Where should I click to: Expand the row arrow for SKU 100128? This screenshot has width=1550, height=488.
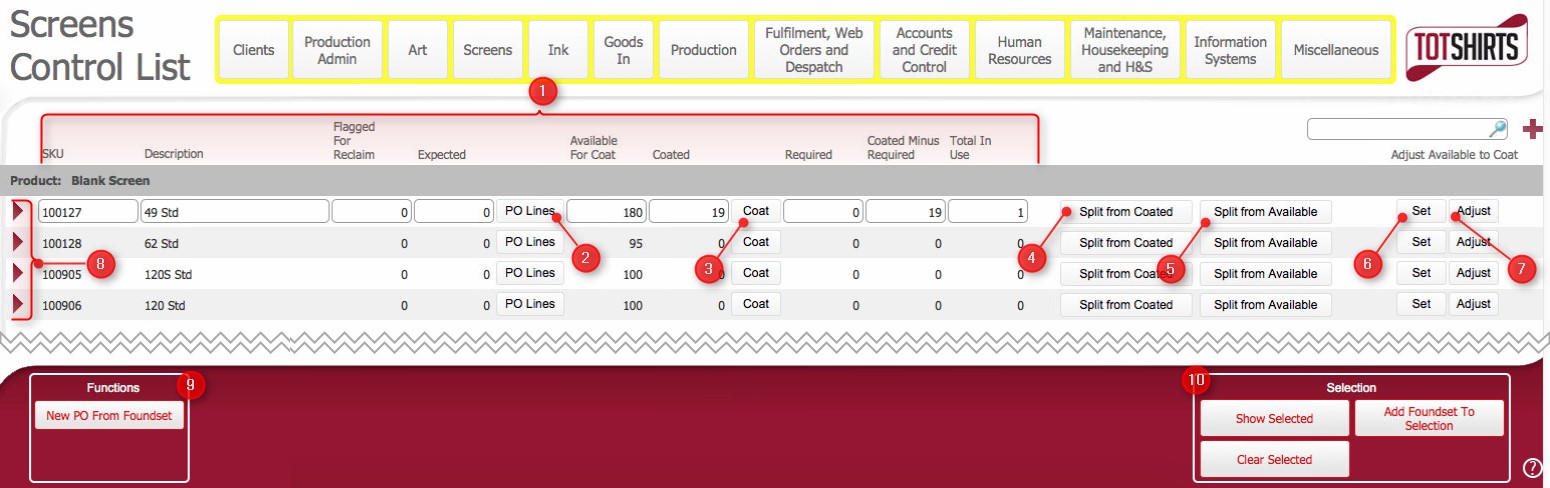(x=20, y=242)
